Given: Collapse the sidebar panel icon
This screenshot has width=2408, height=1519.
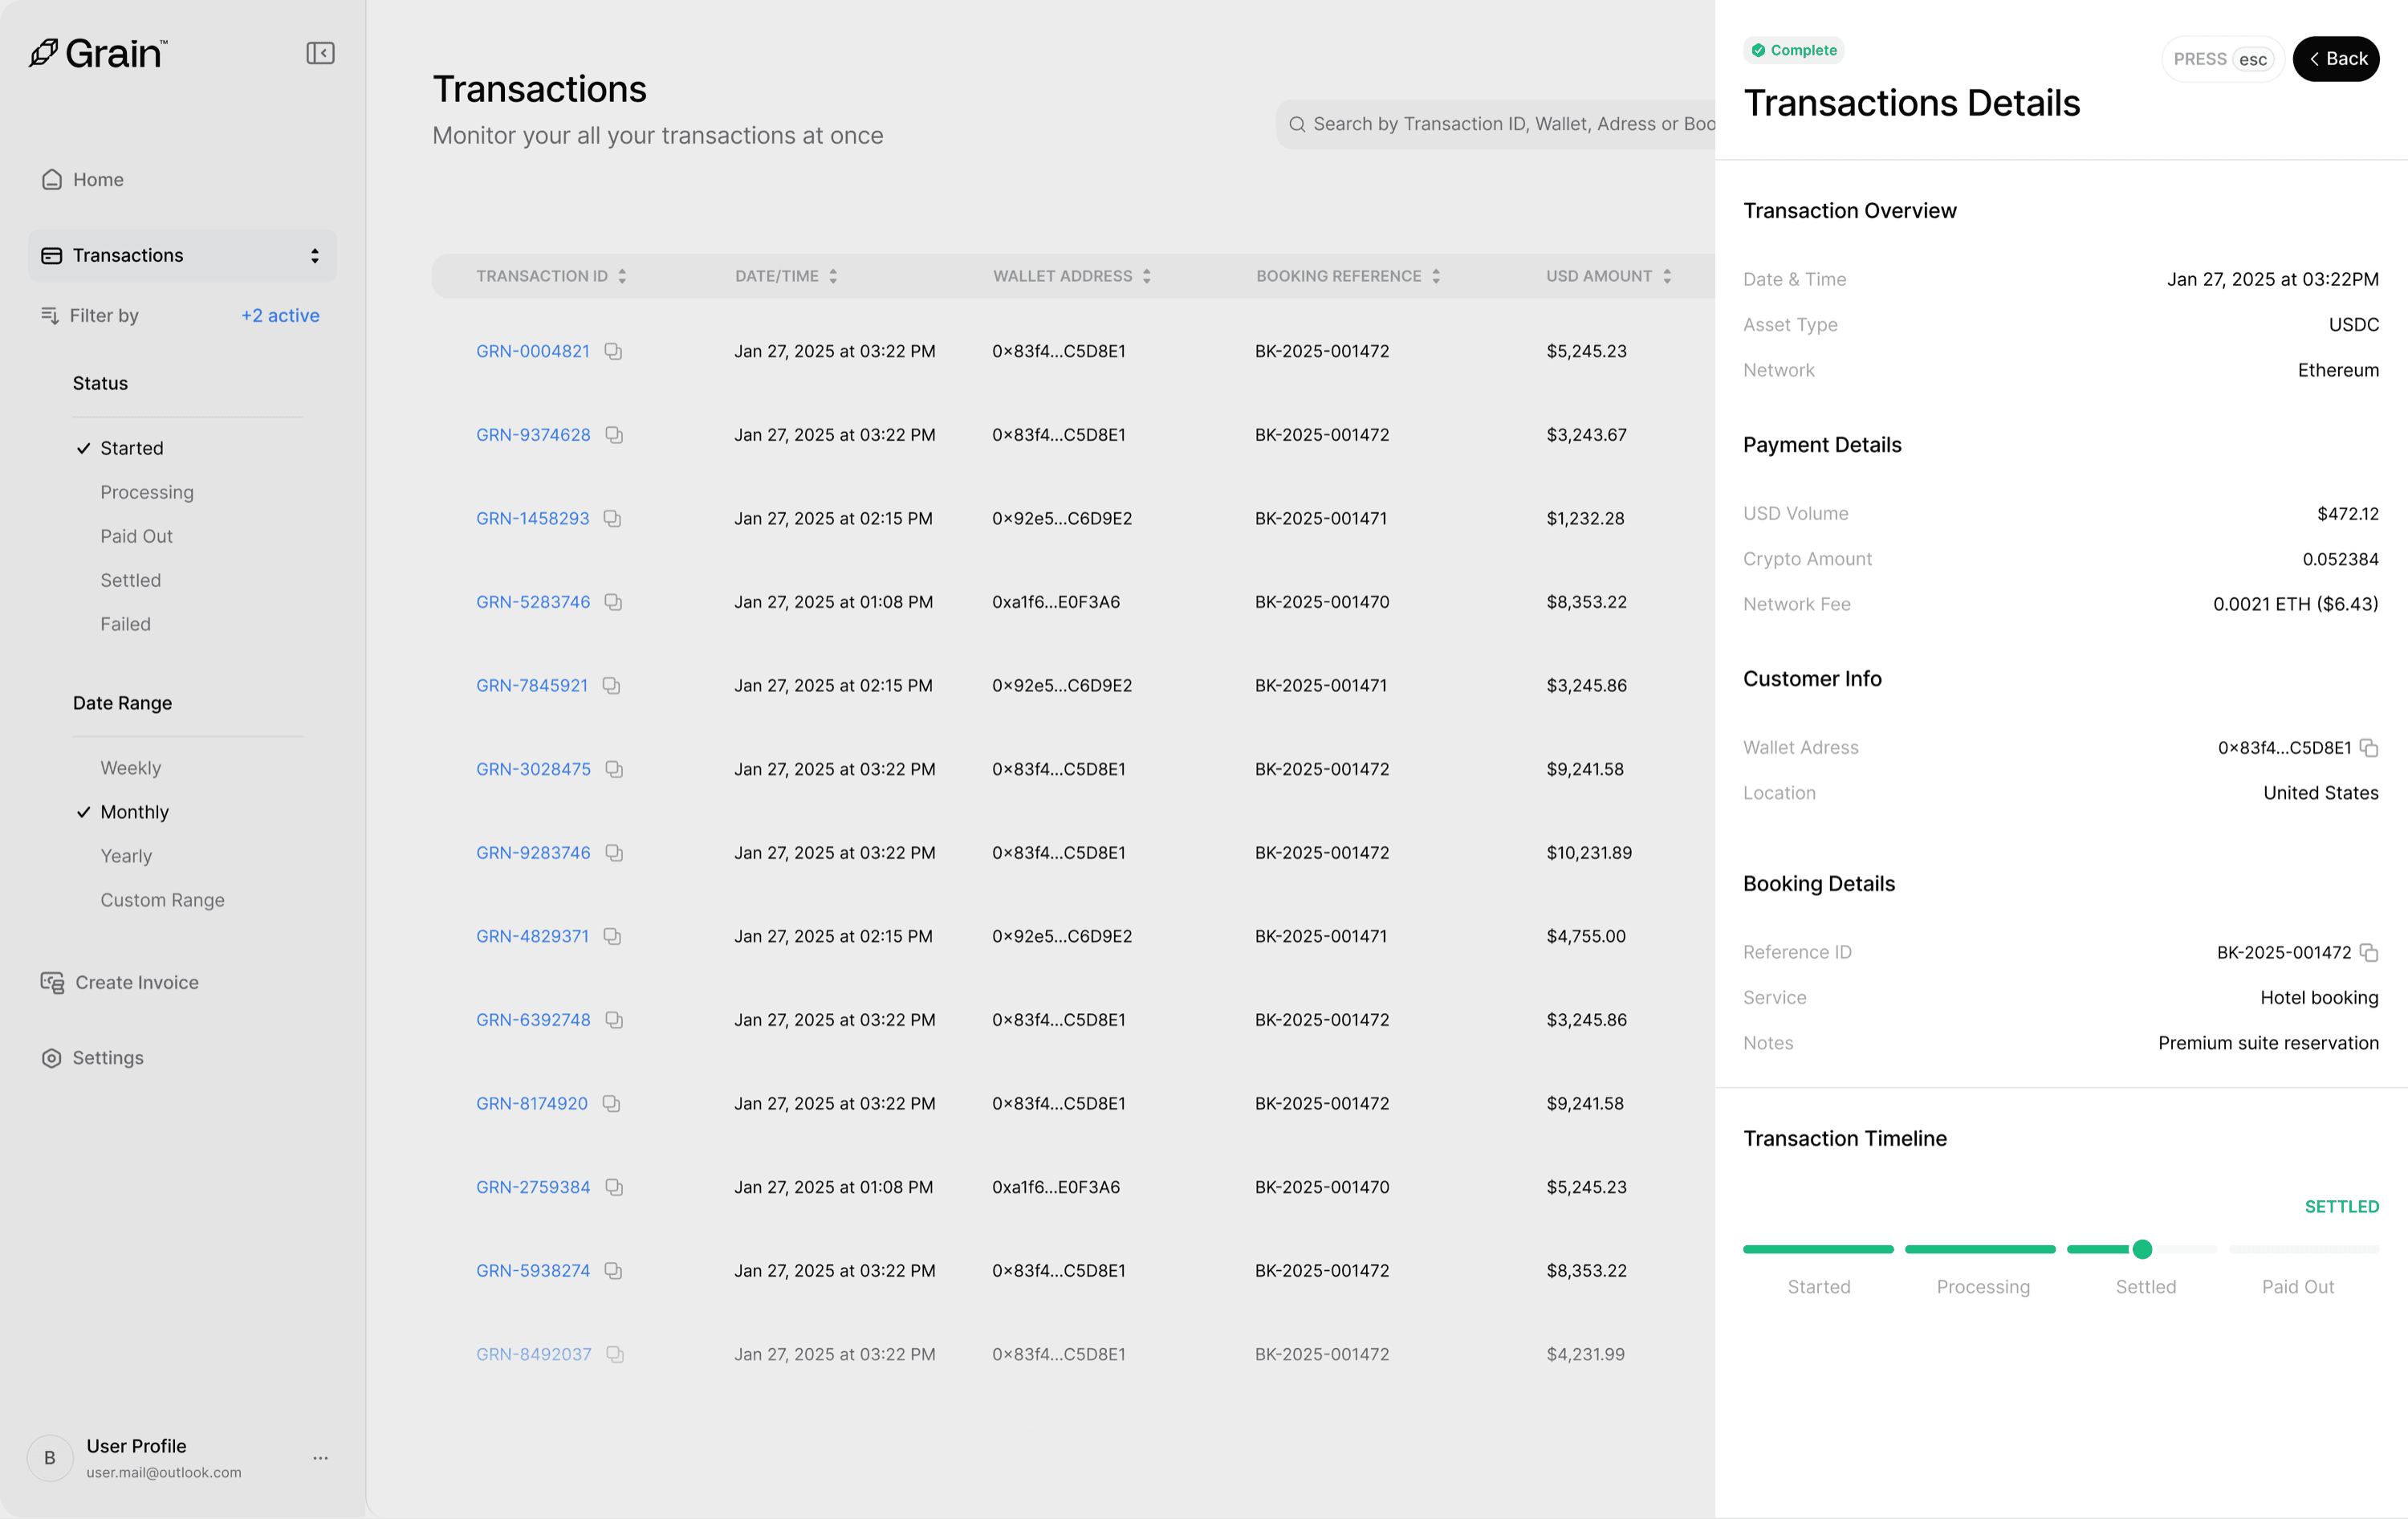Looking at the screenshot, I should click(320, 53).
